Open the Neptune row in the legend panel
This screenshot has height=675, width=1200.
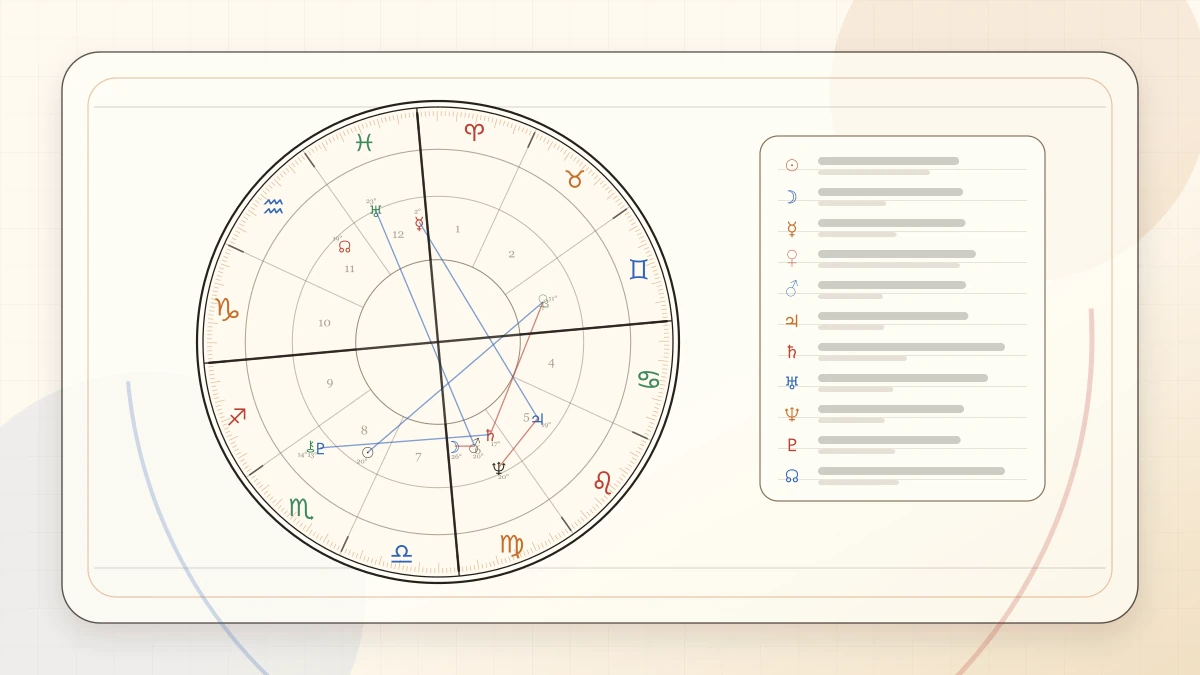point(903,413)
